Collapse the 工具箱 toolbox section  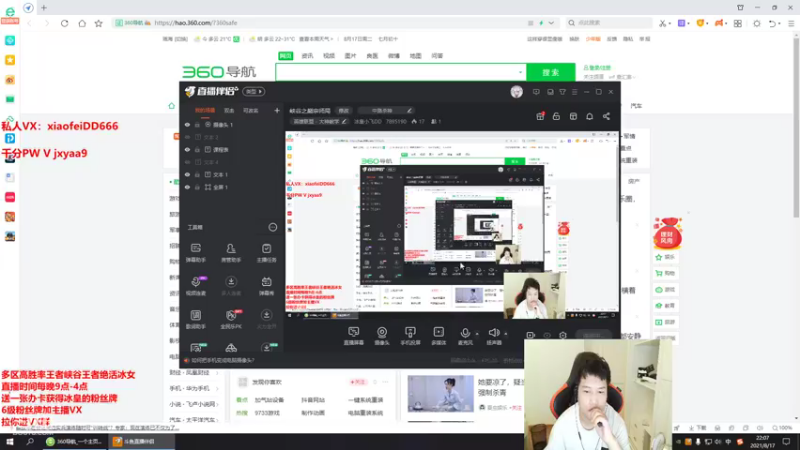[273, 228]
